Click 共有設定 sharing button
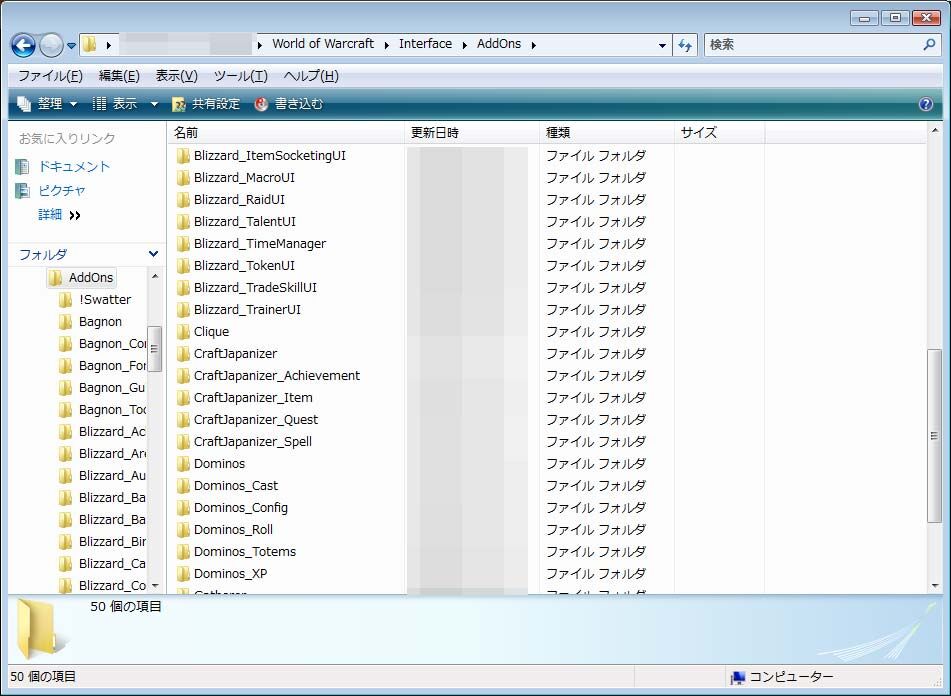The image size is (951, 696). pyautogui.click(x=206, y=104)
